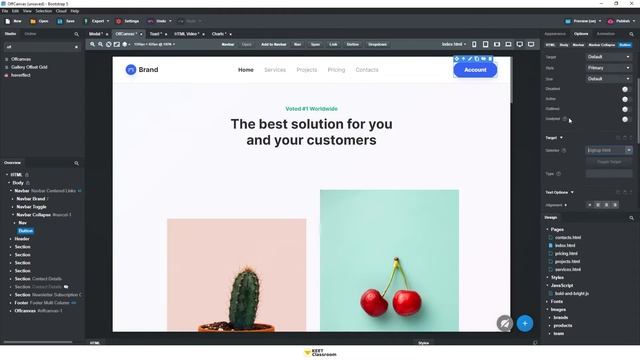The width and height of the screenshot is (640, 360).
Task: Click the Selector input field
Action: coord(605,150)
